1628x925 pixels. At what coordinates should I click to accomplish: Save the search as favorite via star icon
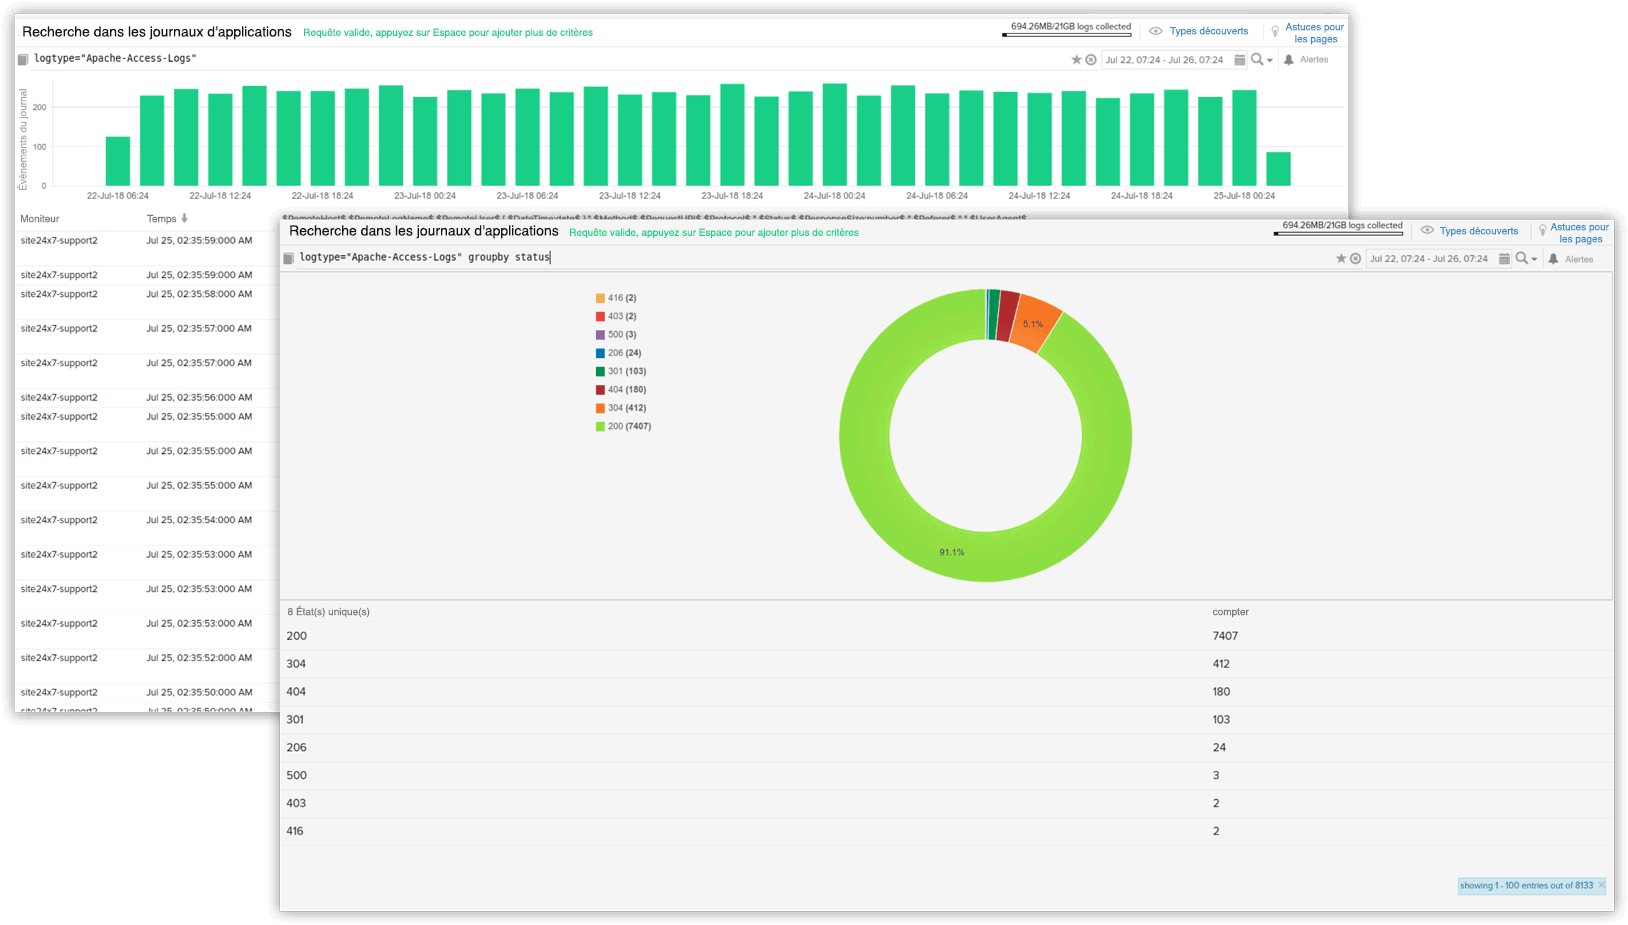pos(1341,258)
